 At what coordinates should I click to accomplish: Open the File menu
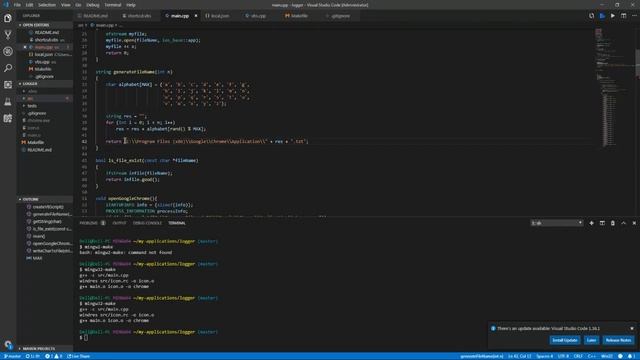(x=17, y=5)
